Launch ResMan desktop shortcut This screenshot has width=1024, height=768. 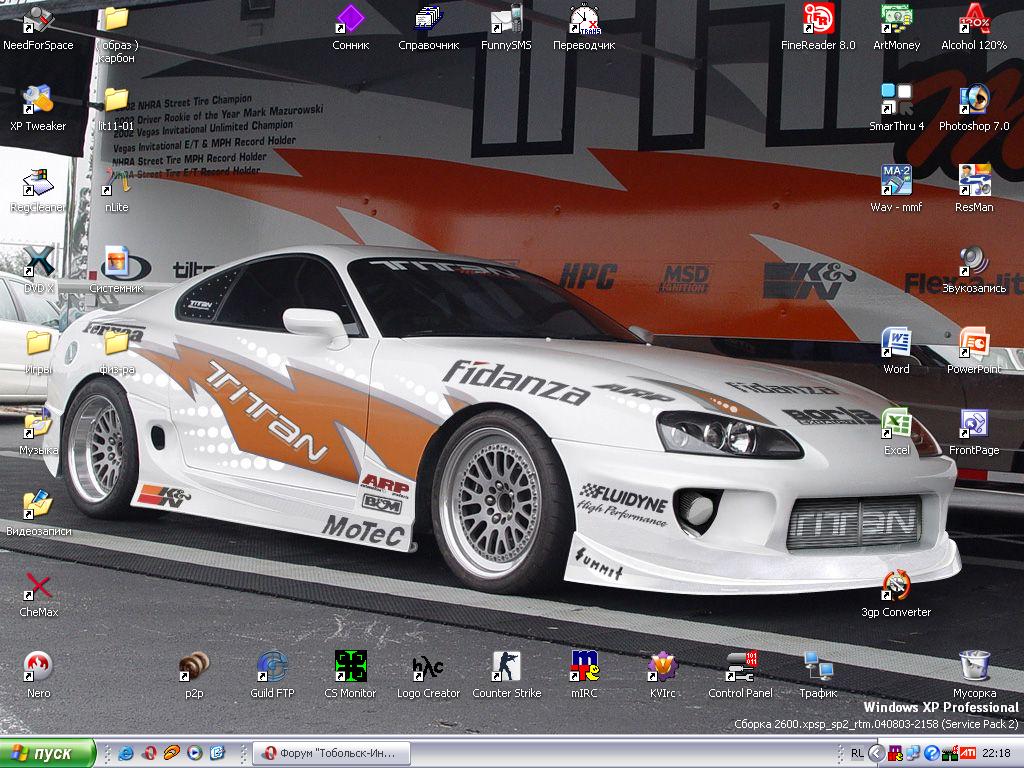(x=974, y=190)
